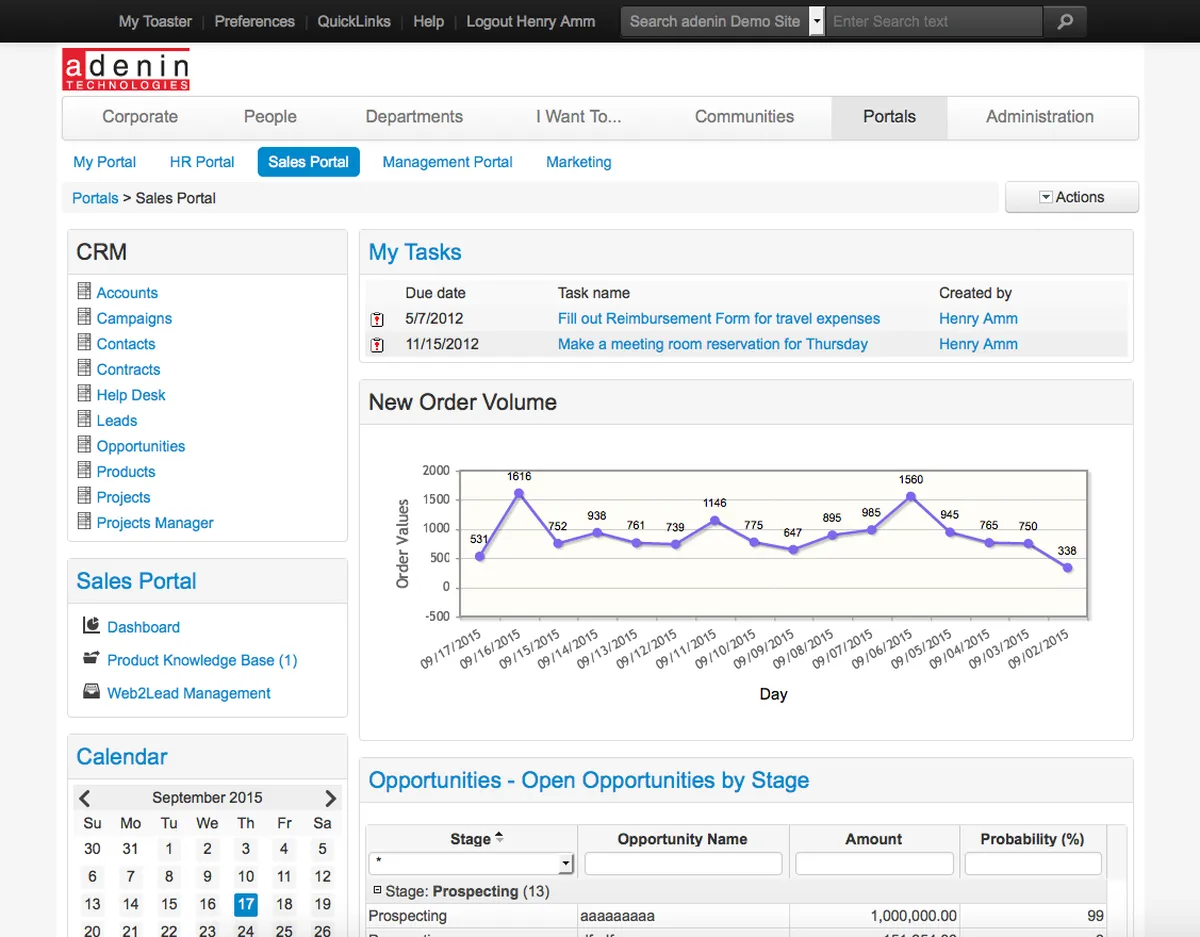Open the Actions dropdown button
This screenshot has width=1200, height=937.
click(x=1072, y=197)
